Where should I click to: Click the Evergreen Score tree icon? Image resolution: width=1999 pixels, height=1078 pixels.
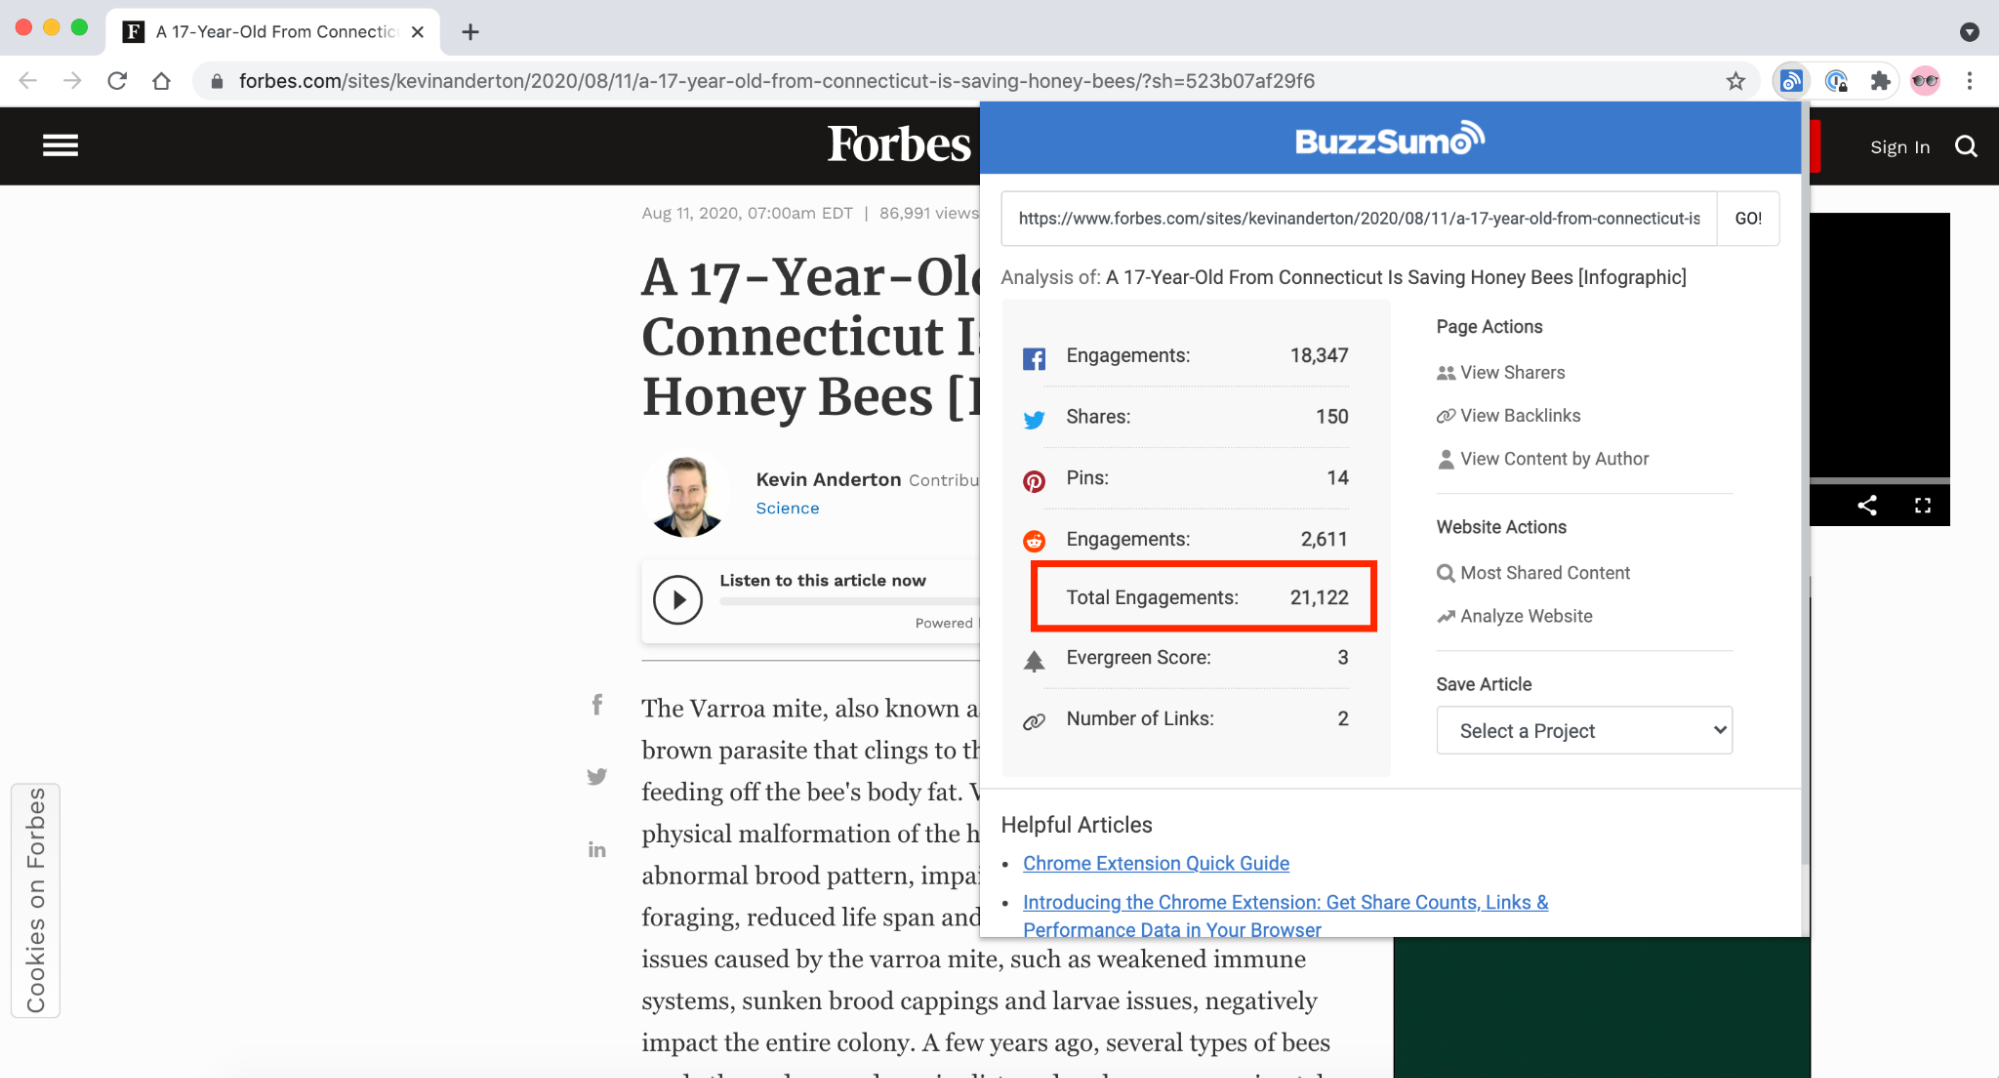coord(1034,661)
